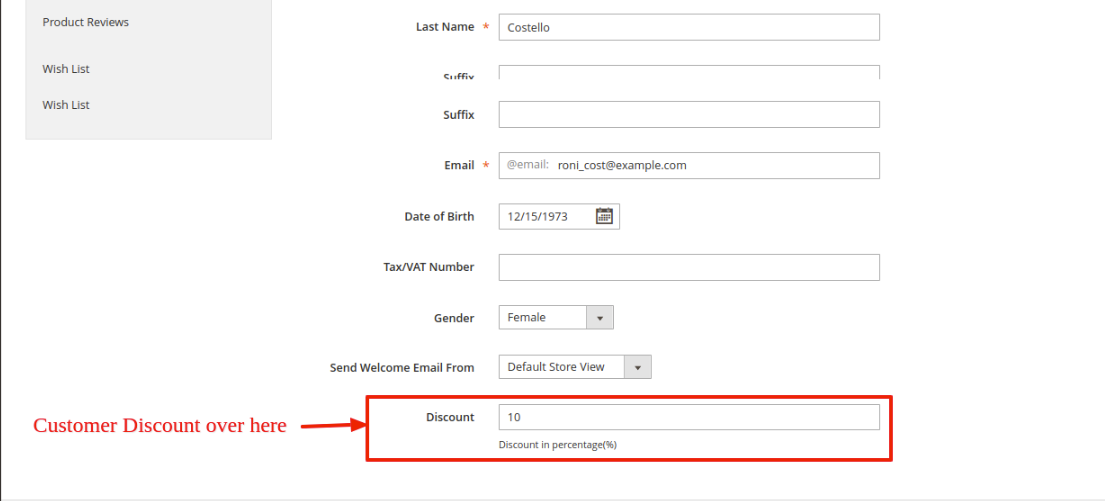This screenshot has height=501, width=1105.
Task: Click the @email: prefix in Email field
Action: (x=527, y=165)
